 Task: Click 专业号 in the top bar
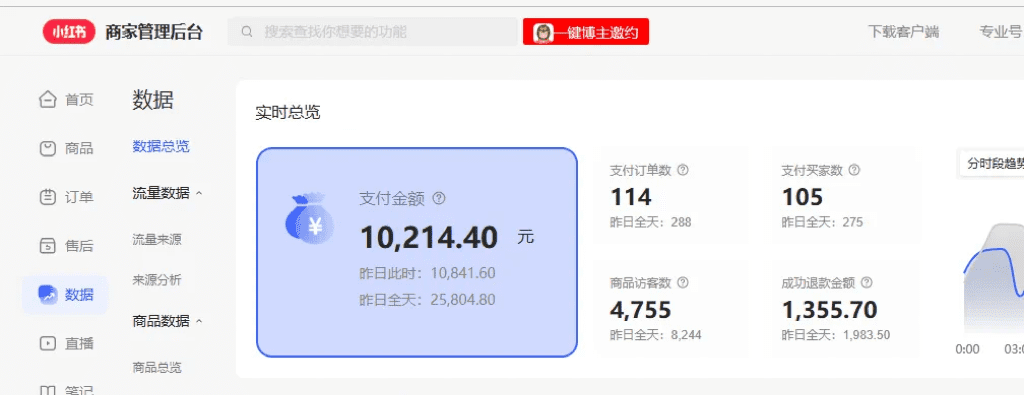[x=1000, y=32]
